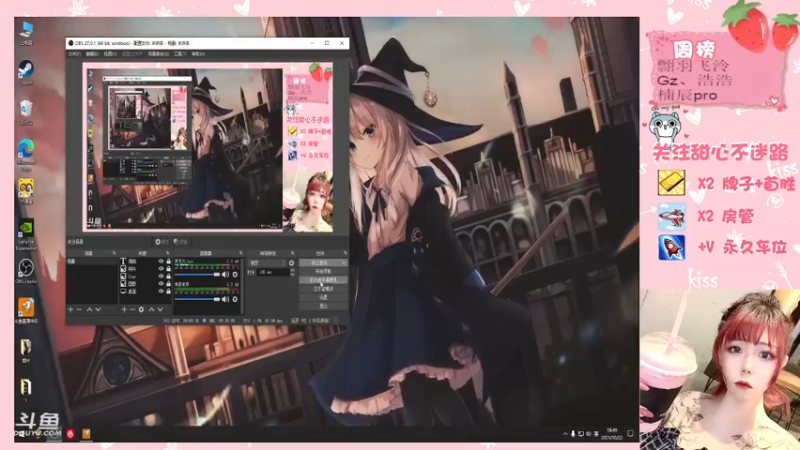Viewport: 800px width, 450px height.
Task: Open source properties gear in Sources toolbar
Action: tap(141, 309)
